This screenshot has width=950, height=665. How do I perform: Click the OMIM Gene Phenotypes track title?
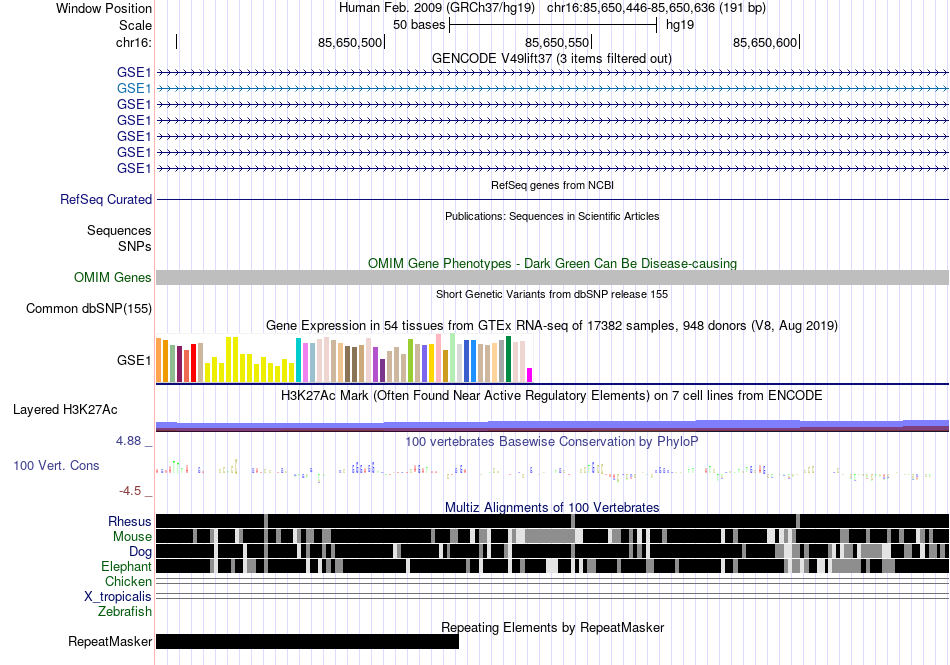(x=552, y=263)
